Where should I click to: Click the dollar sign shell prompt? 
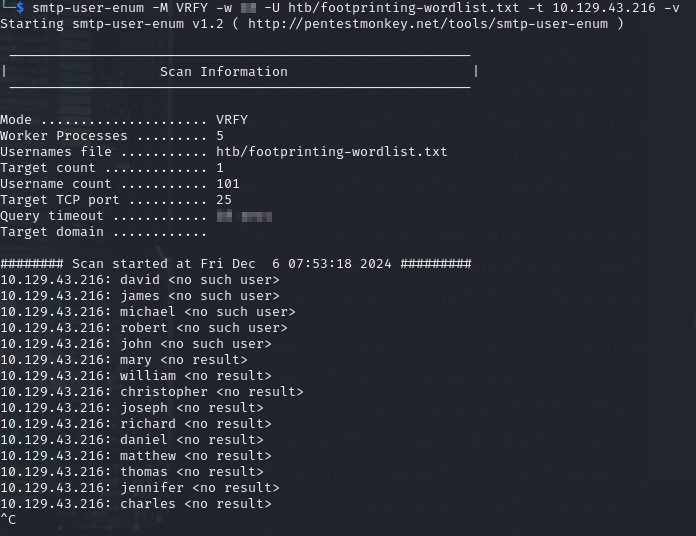coord(20,8)
